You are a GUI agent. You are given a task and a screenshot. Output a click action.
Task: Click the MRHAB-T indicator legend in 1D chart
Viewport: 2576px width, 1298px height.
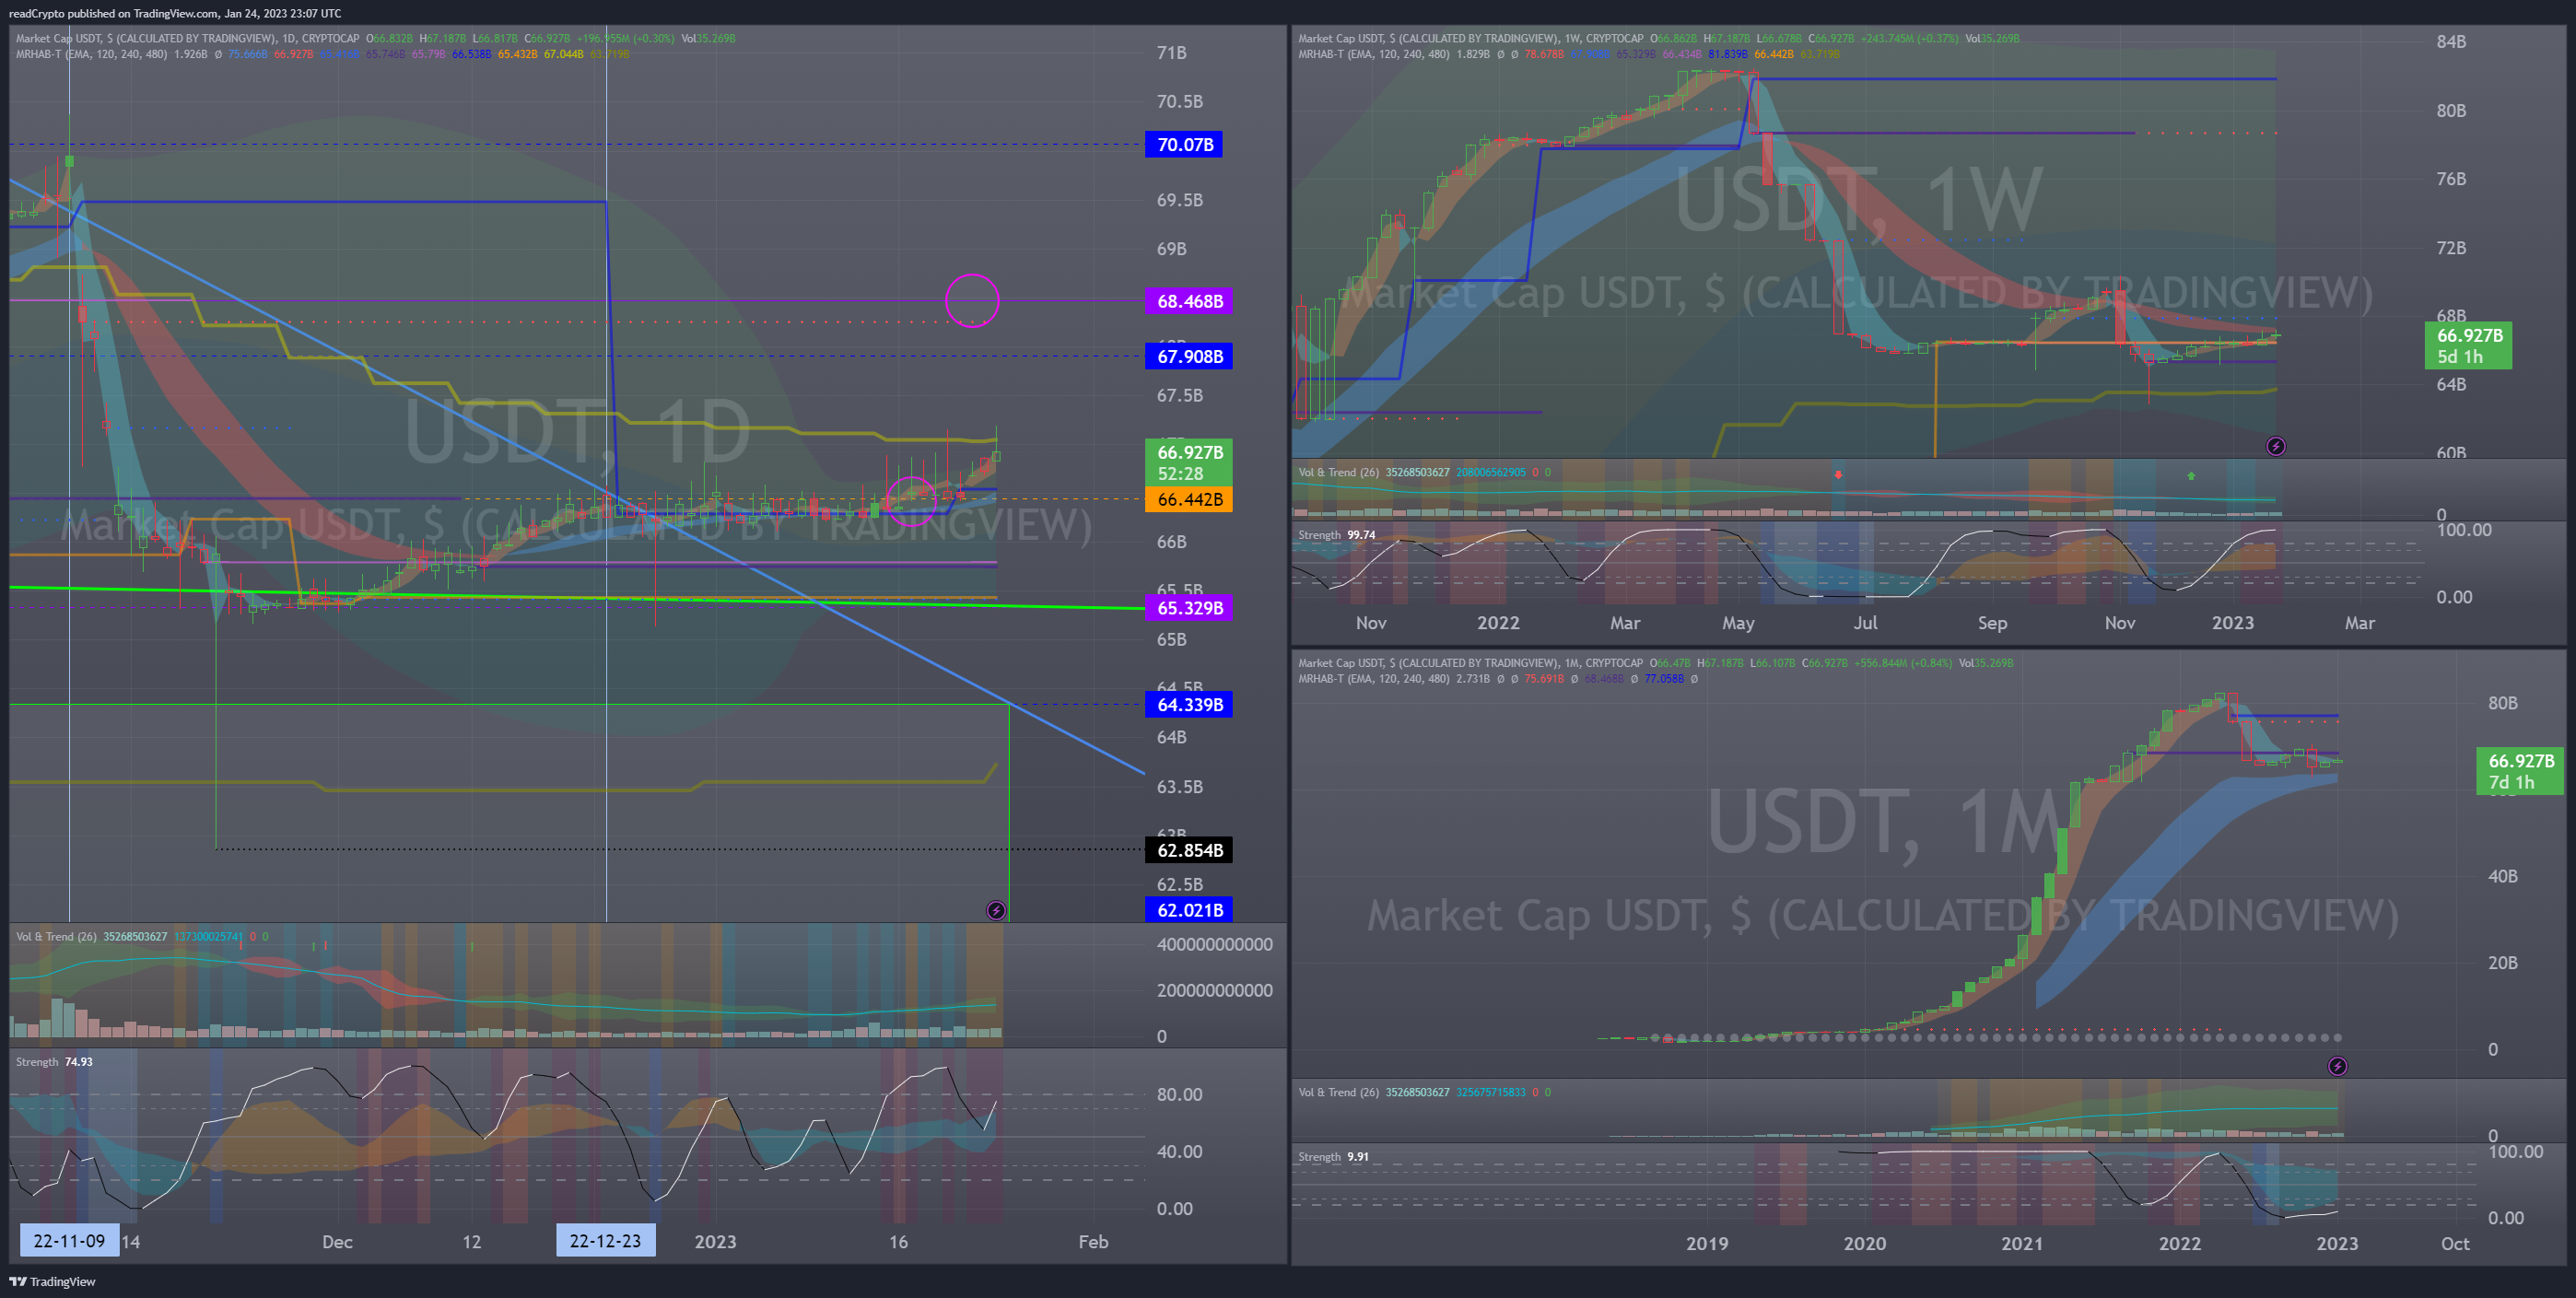(91, 54)
